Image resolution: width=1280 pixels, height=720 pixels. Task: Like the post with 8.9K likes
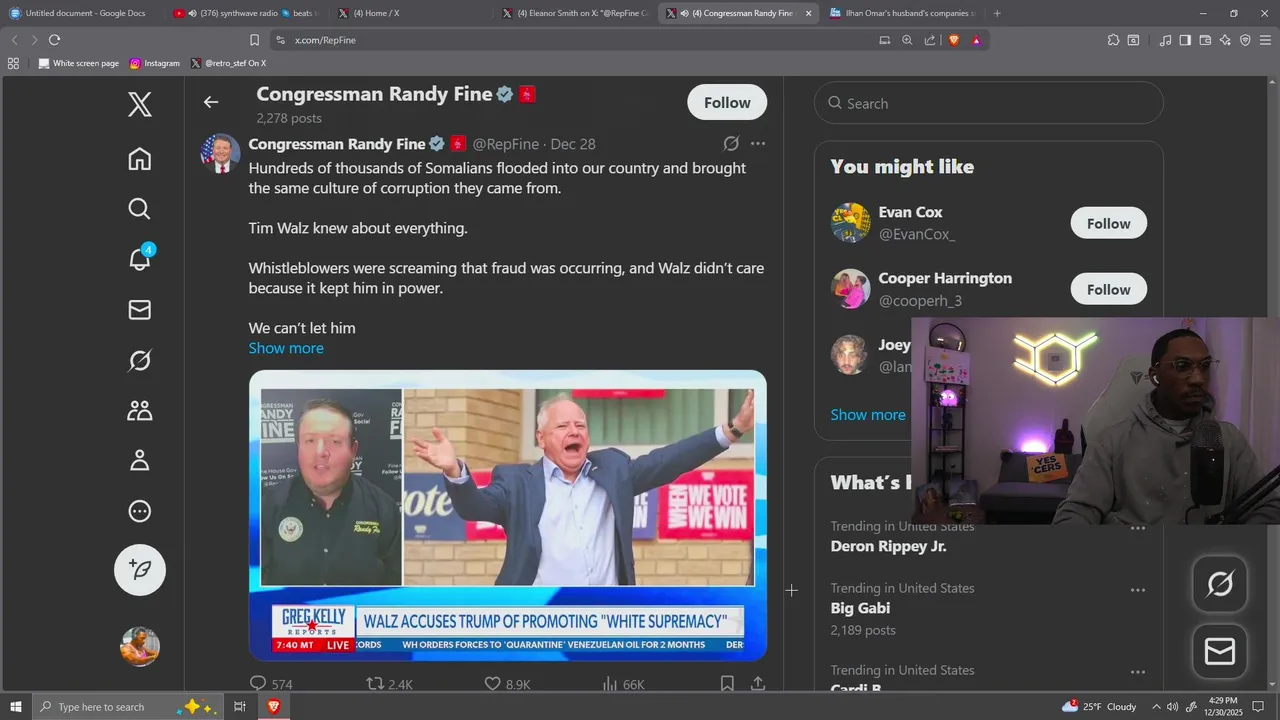[x=507, y=684]
